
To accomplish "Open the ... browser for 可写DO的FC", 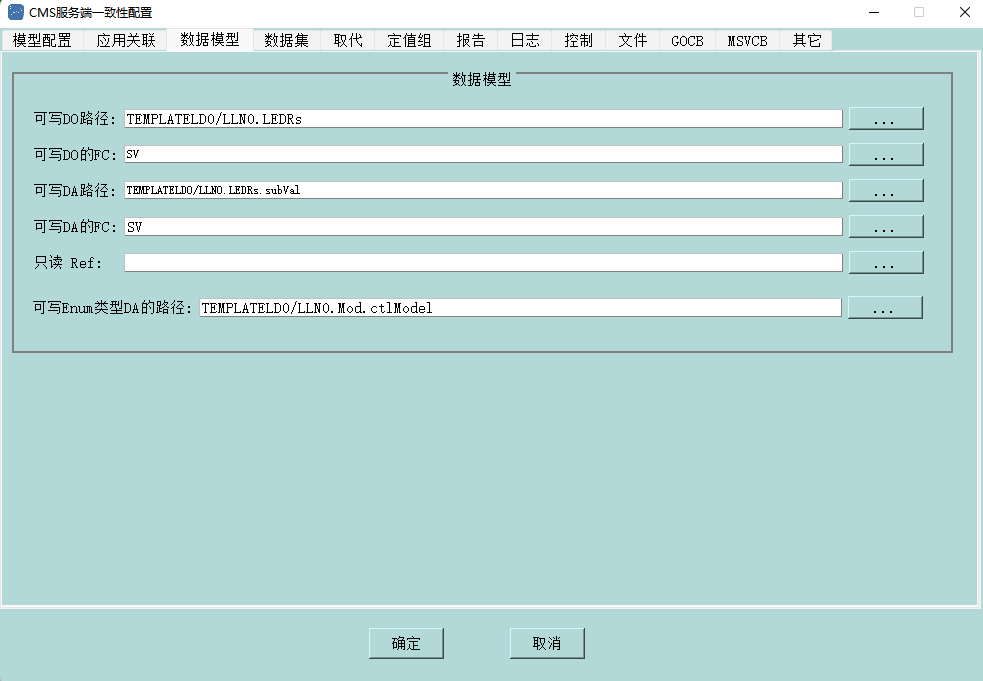I will coord(886,154).
